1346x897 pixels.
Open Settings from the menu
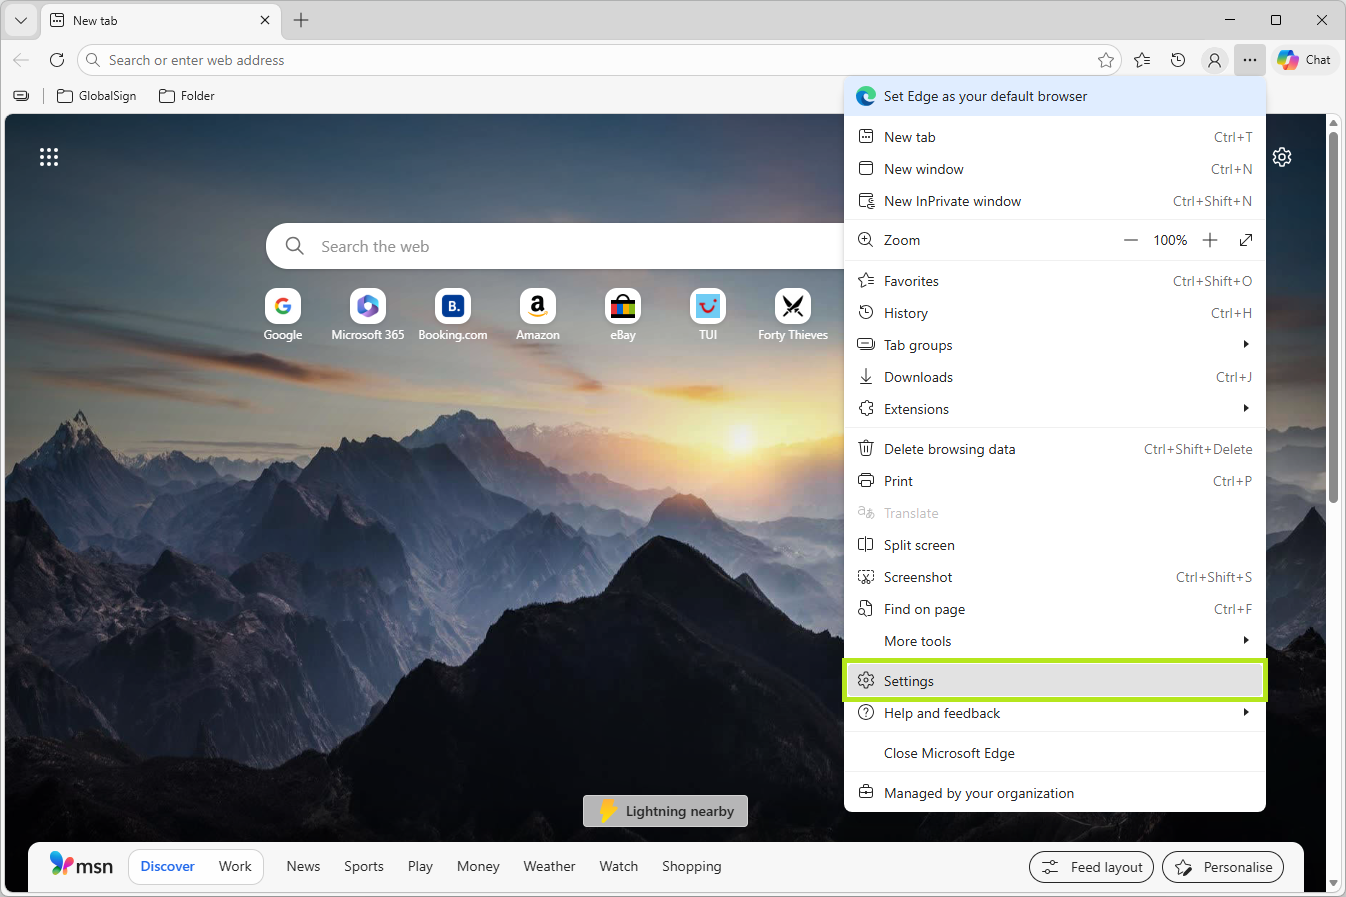click(1055, 681)
